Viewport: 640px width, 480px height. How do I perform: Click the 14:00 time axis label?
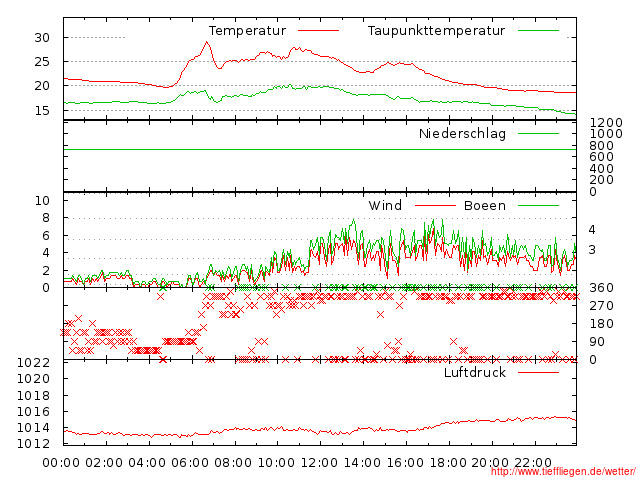pos(362,463)
